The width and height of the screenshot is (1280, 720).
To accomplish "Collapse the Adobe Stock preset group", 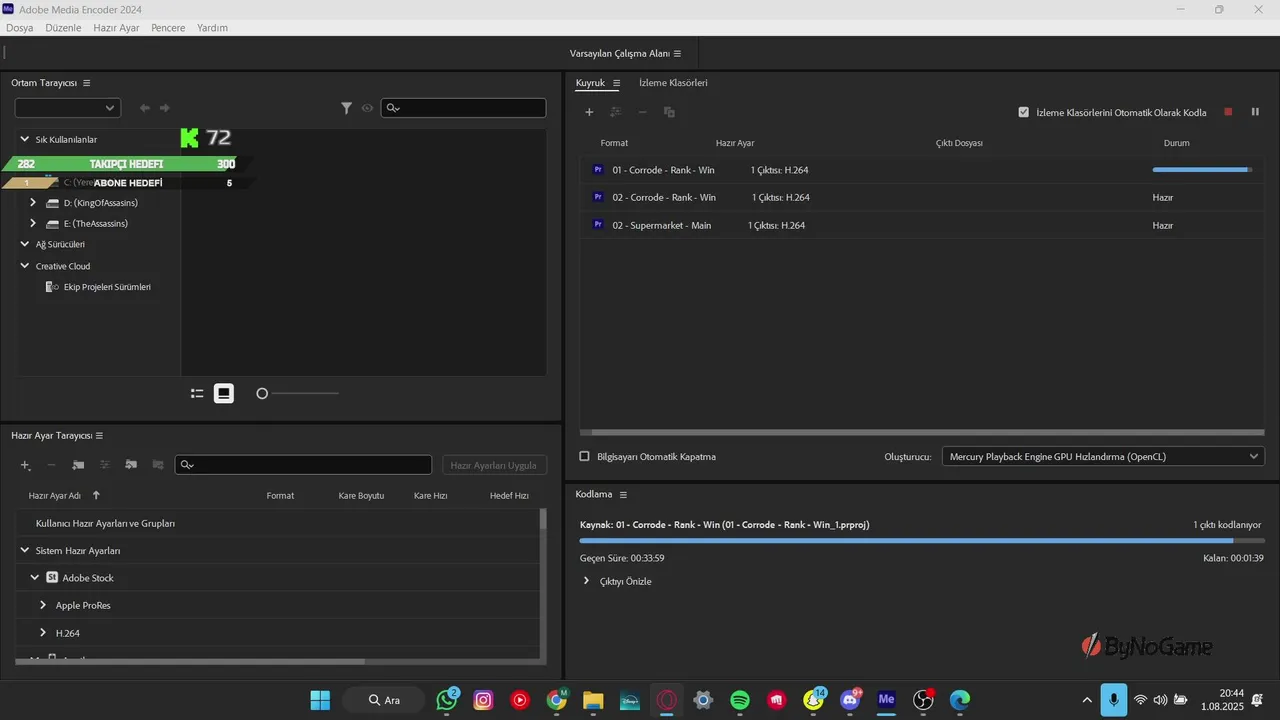I will coord(35,578).
